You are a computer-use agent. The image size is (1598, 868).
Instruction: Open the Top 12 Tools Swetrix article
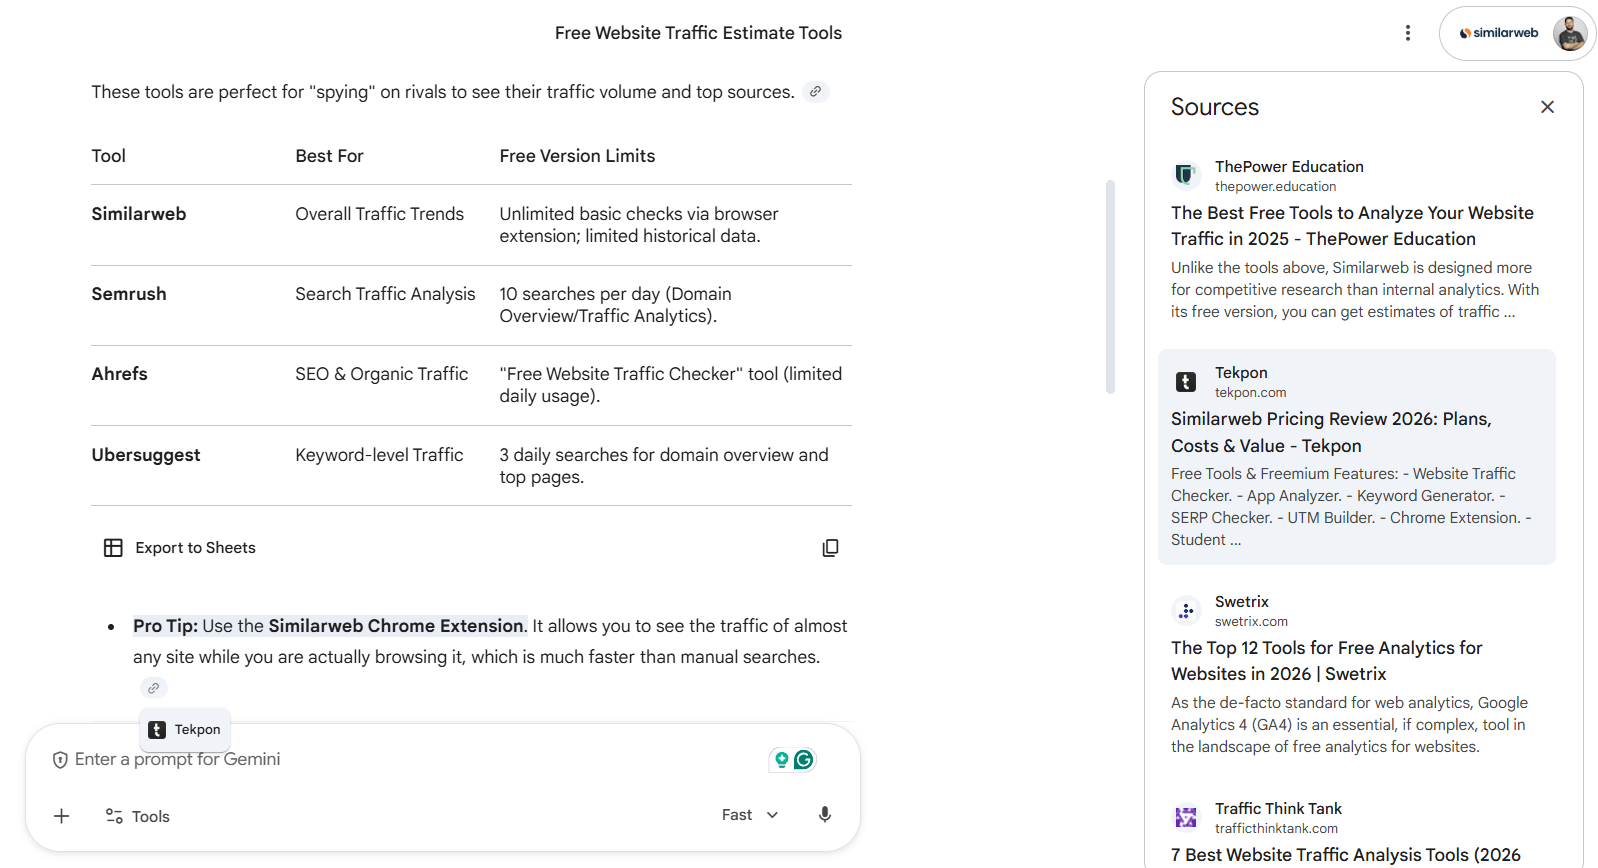coord(1326,661)
